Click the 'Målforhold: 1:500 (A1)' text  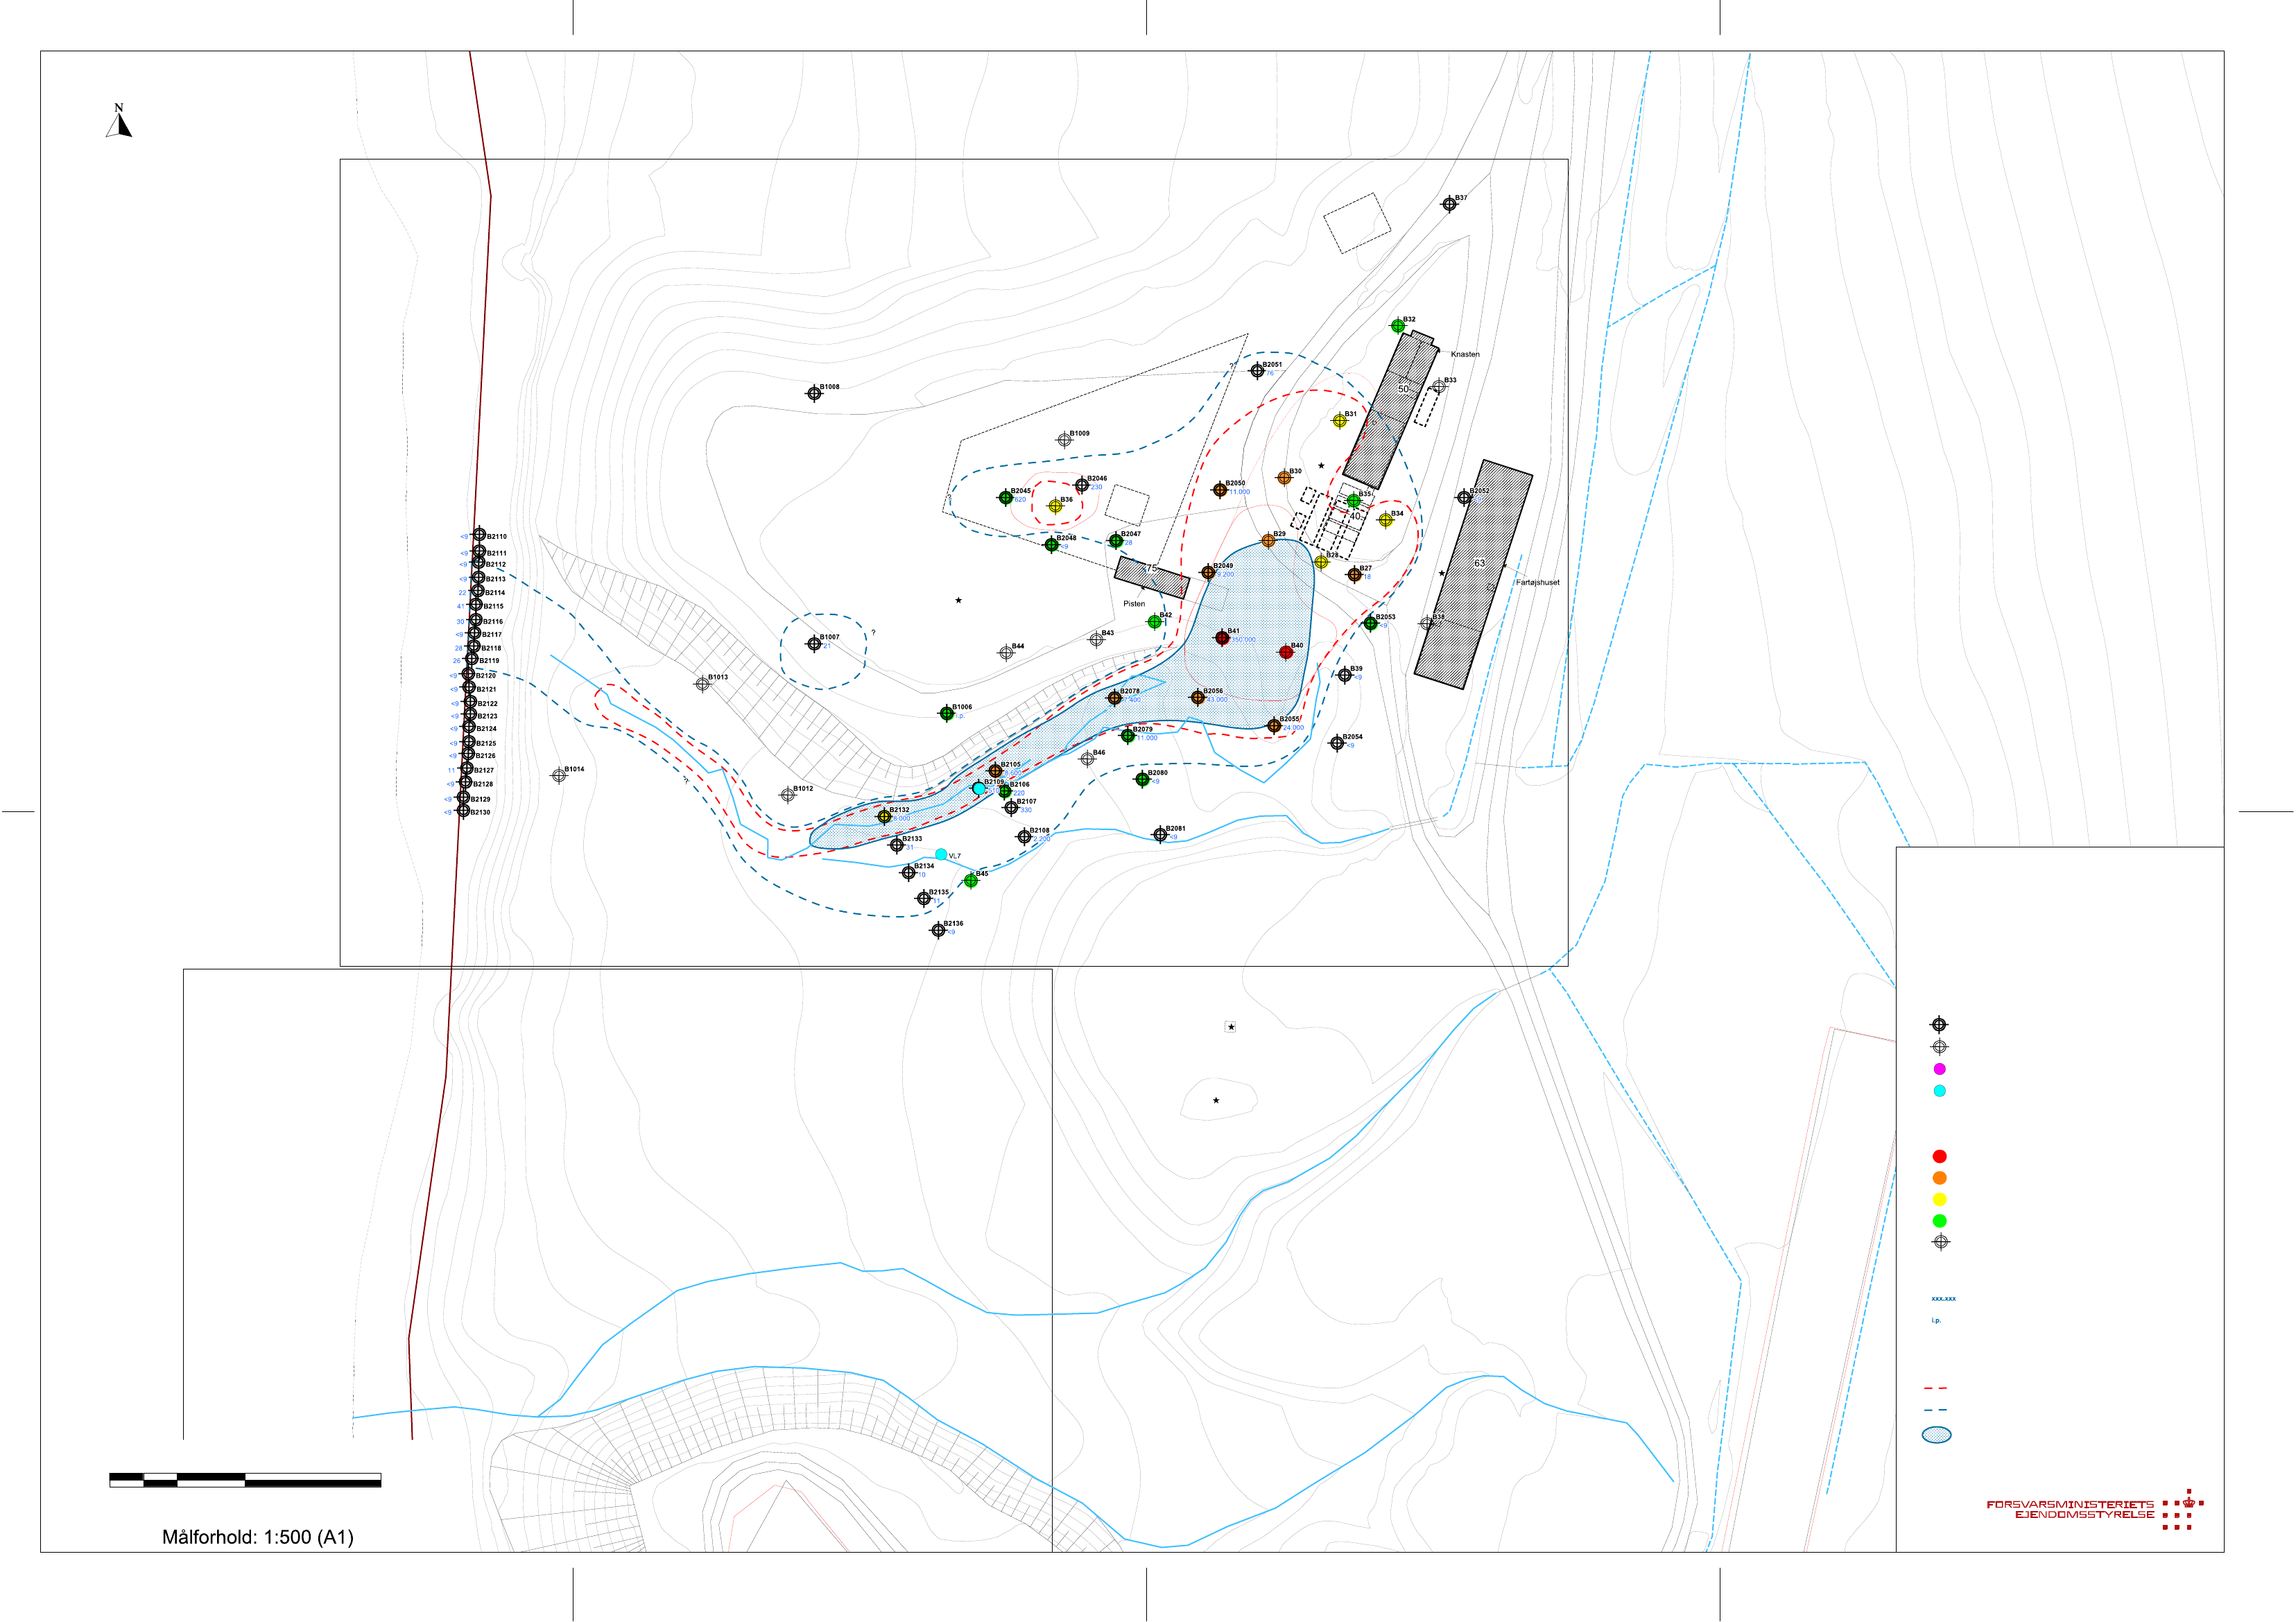[x=258, y=1537]
